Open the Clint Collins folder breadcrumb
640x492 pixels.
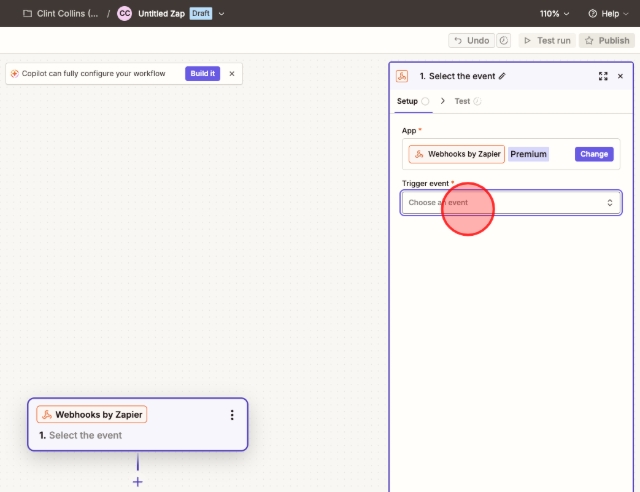[61, 13]
